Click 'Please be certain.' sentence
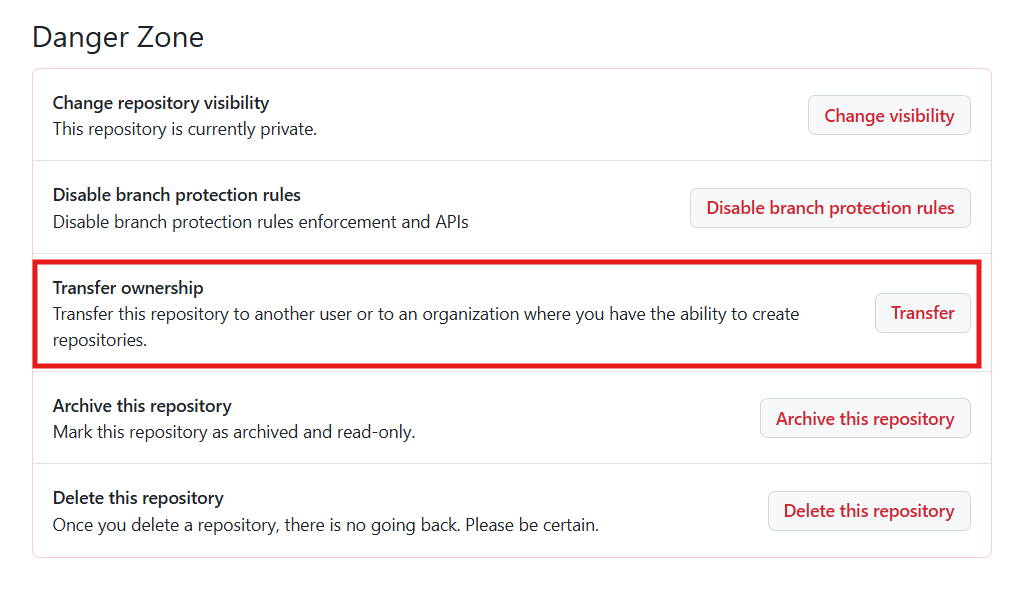The height and width of the screenshot is (611, 1022). [532, 525]
